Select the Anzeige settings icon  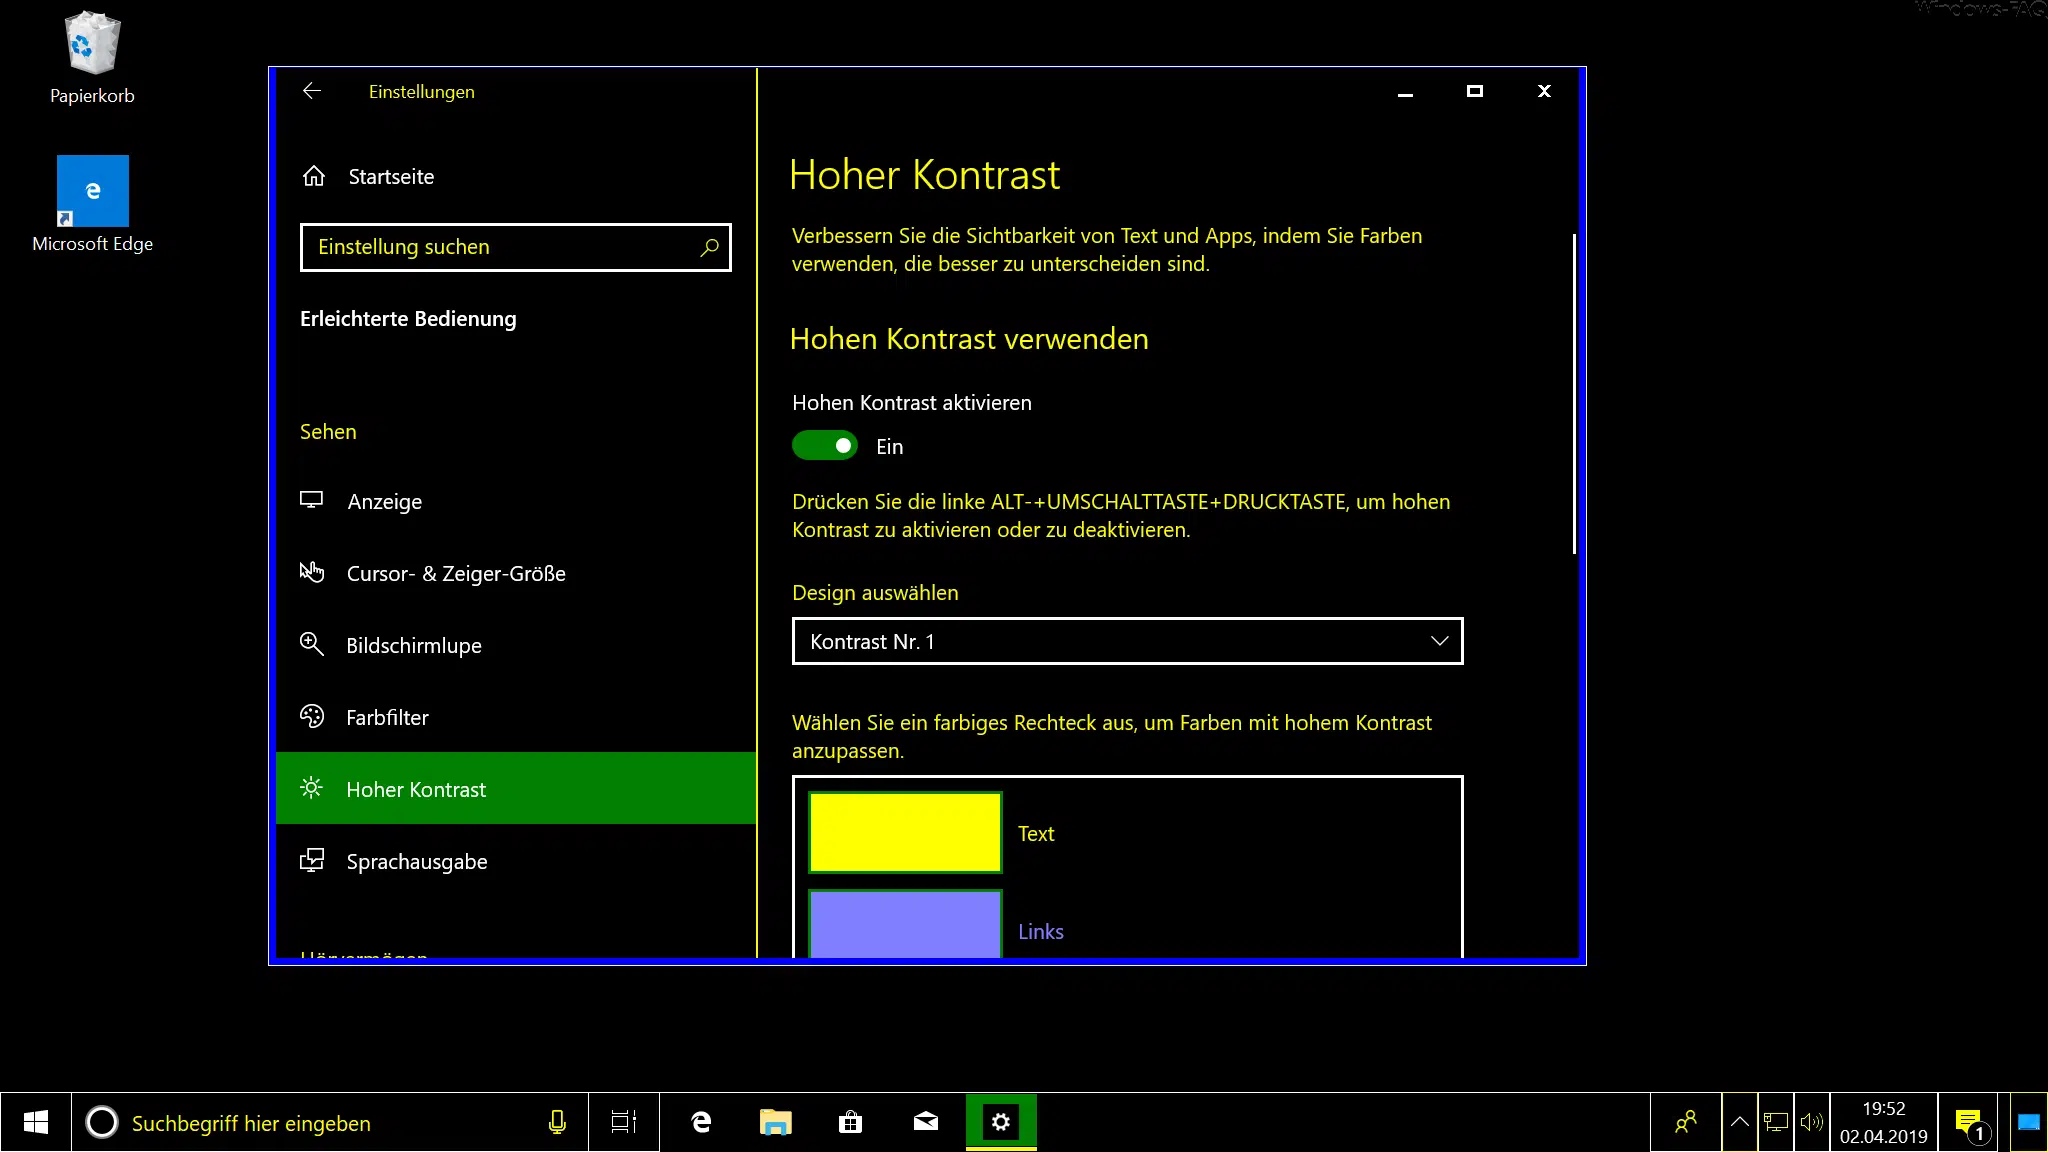pyautogui.click(x=313, y=500)
